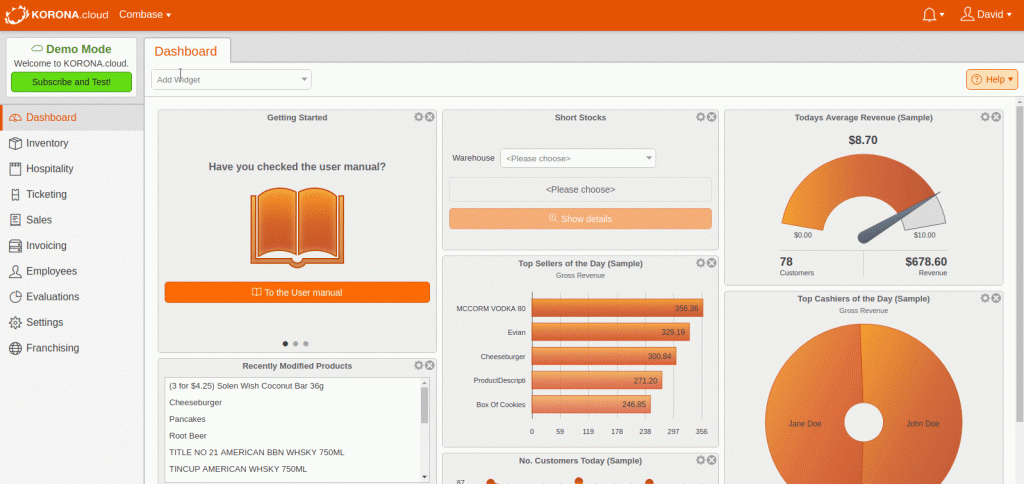Open gear of Top Sellers of the Day widget

(701, 263)
